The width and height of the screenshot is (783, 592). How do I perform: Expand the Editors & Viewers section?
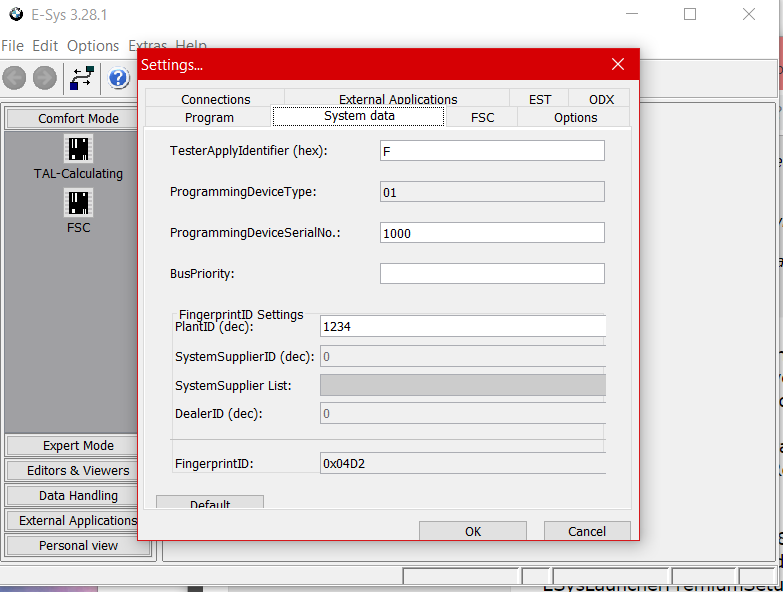click(78, 471)
